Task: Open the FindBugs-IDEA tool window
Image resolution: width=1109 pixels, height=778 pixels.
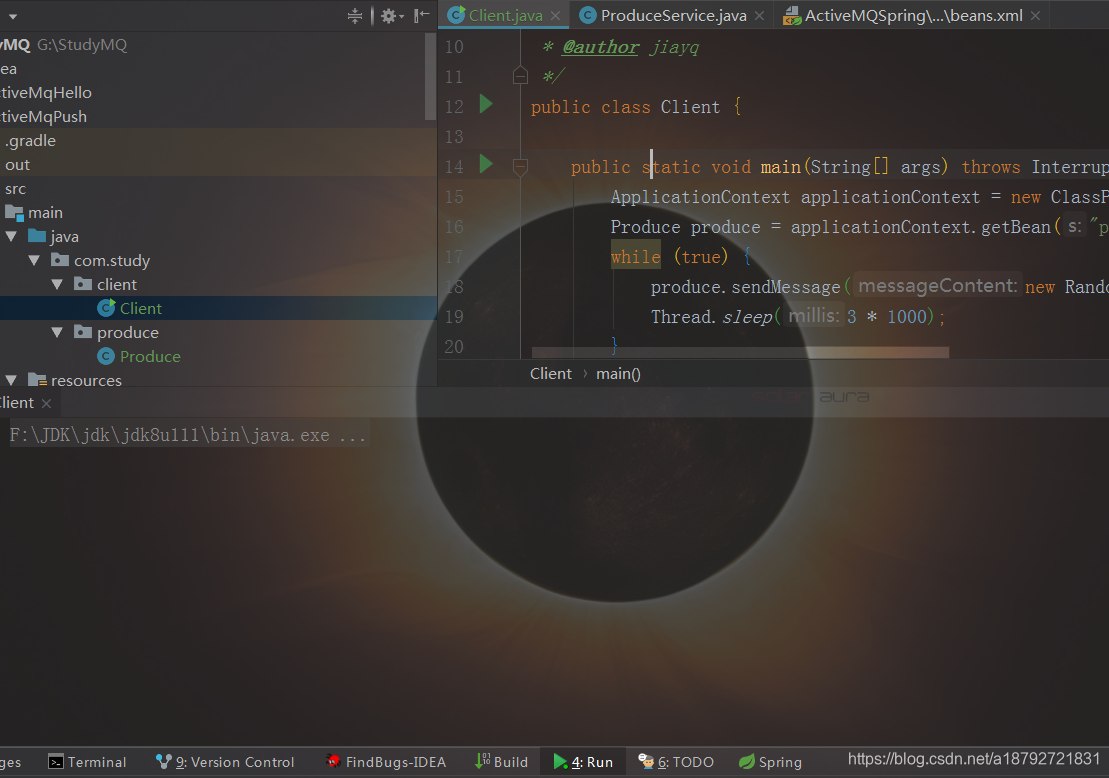Action: 386,762
